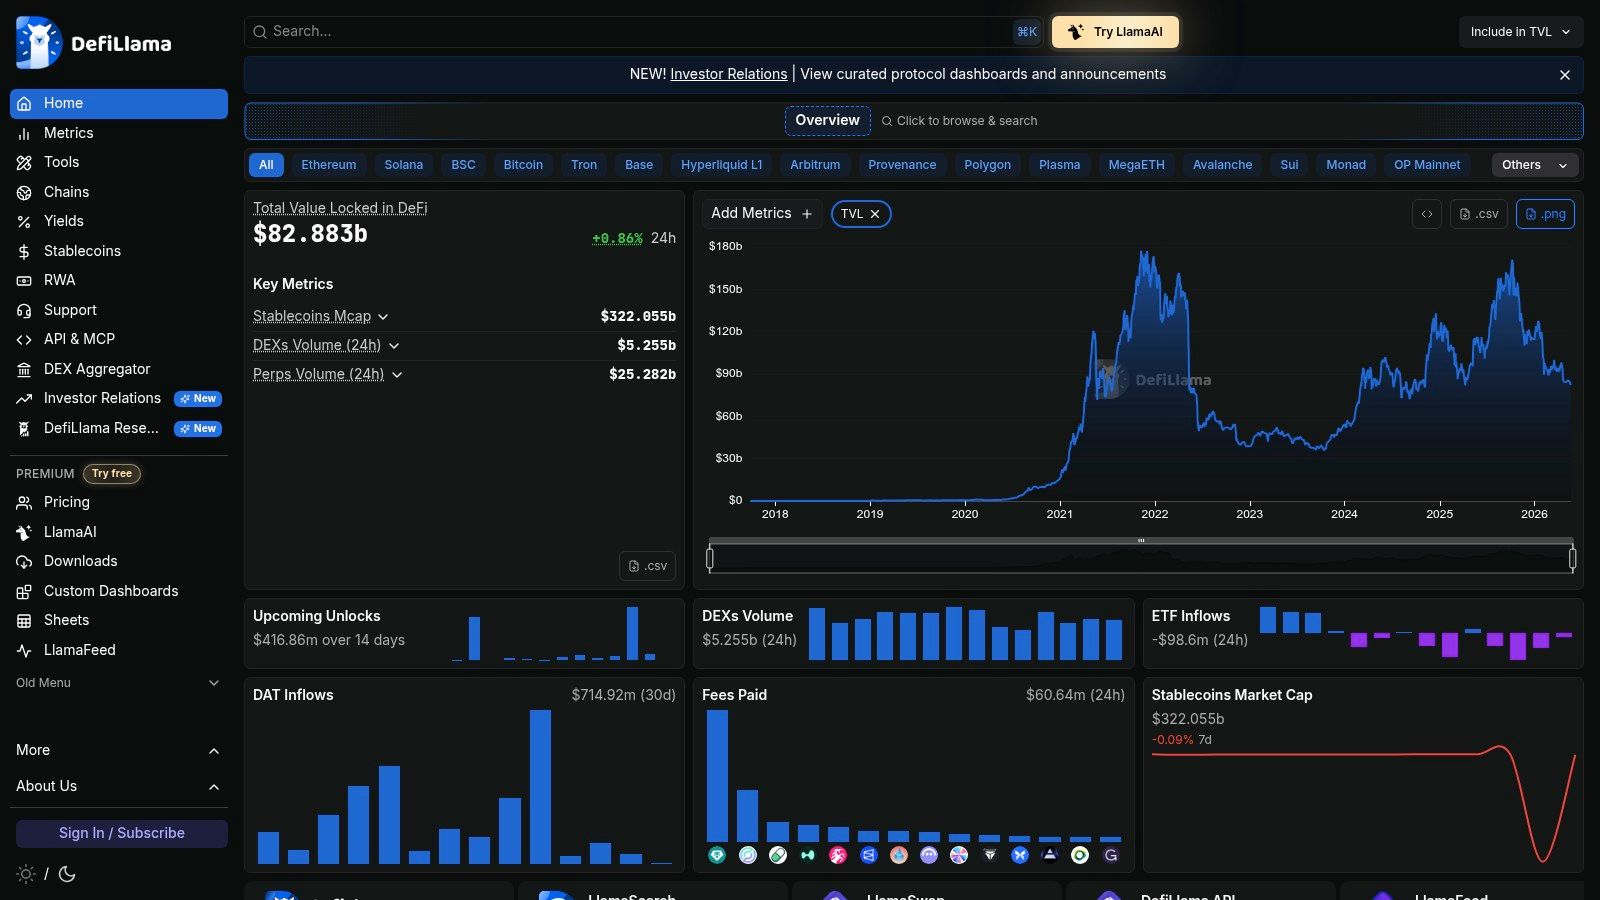Screen dimensions: 1600x900
Task: Expand the Old Menu section
Action: 118,683
